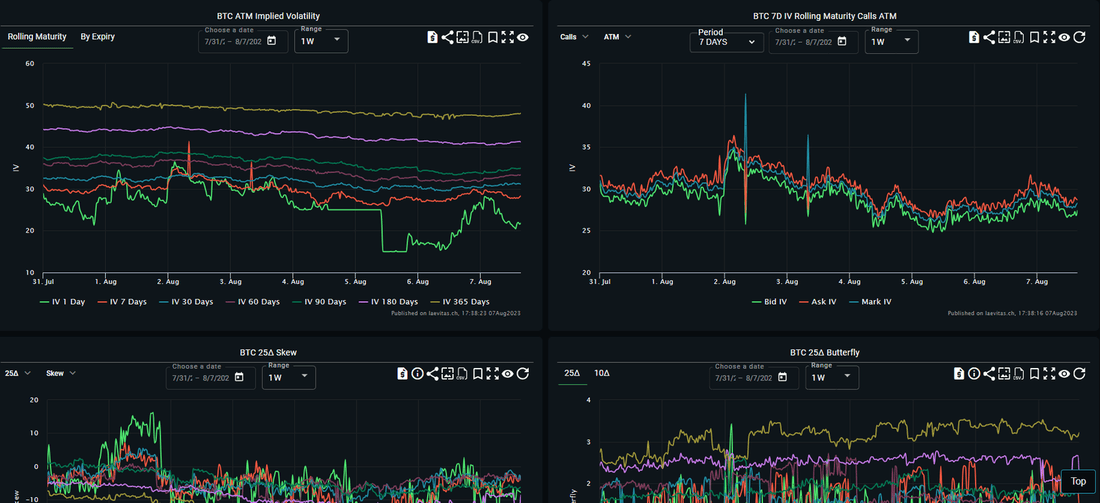Image resolution: width=1100 pixels, height=503 pixels.
Task: Select the 10Δ tab in Butterfly panel
Action: coord(601,373)
